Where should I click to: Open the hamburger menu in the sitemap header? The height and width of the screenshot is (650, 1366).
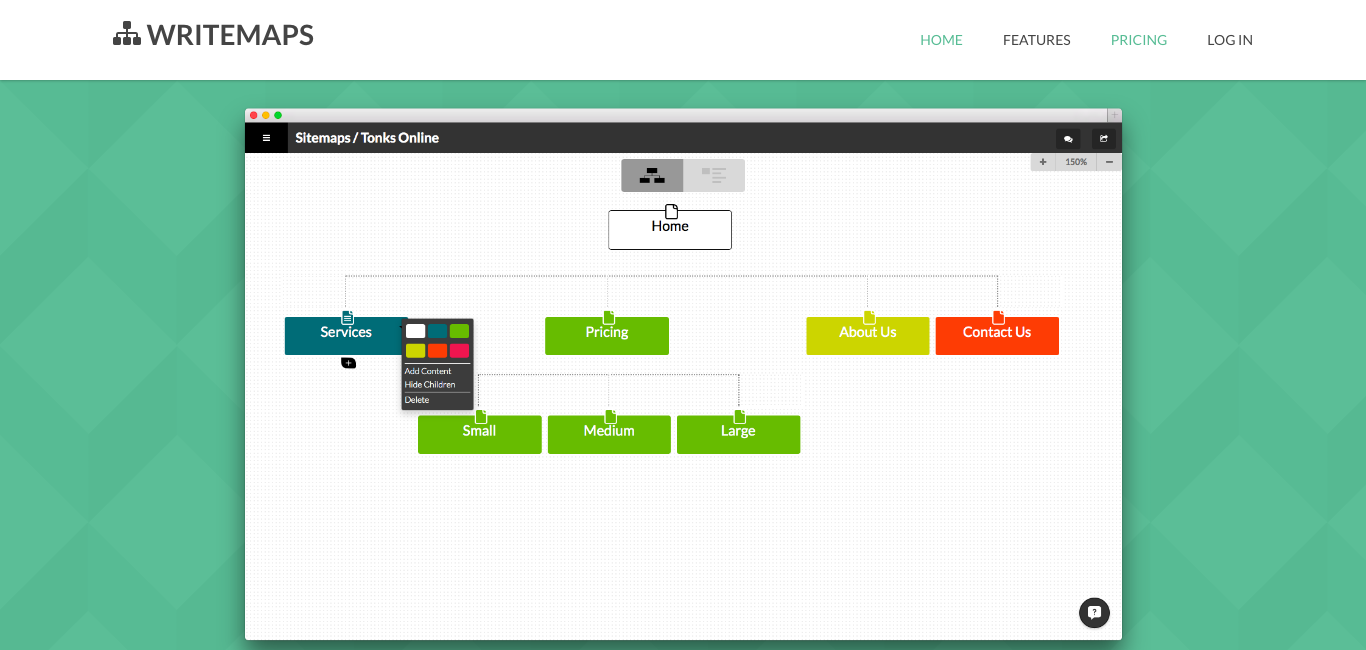(x=266, y=138)
